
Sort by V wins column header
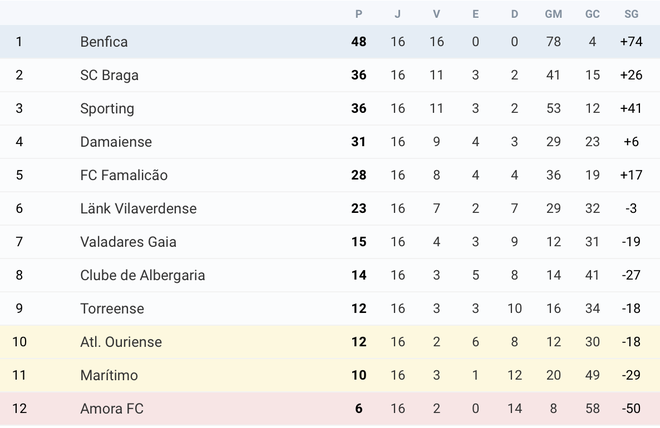pyautogui.click(x=436, y=14)
